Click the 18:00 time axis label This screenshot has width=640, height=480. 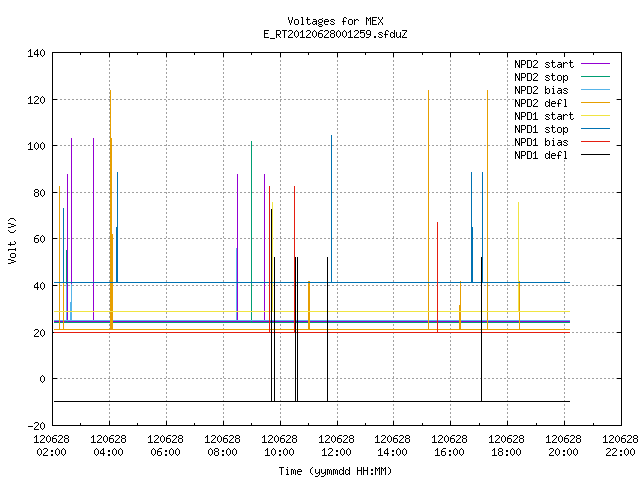(x=507, y=452)
